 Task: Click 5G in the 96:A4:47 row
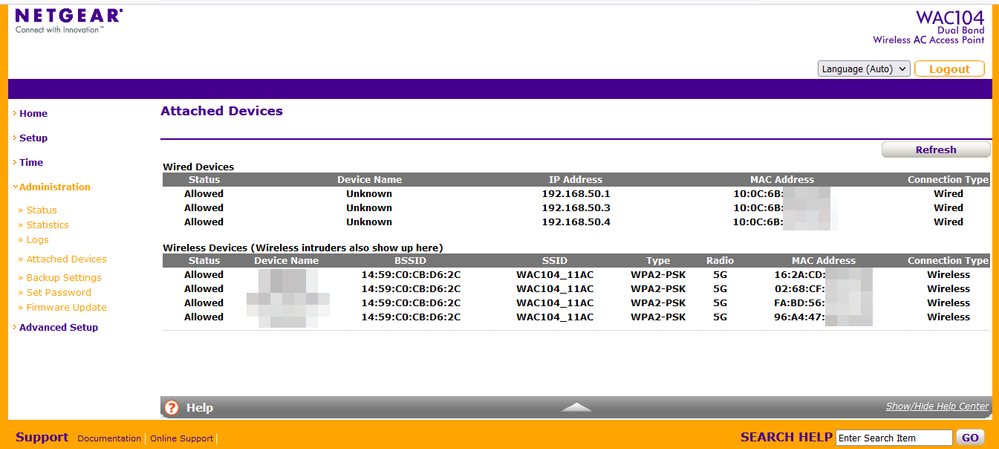coord(720,317)
